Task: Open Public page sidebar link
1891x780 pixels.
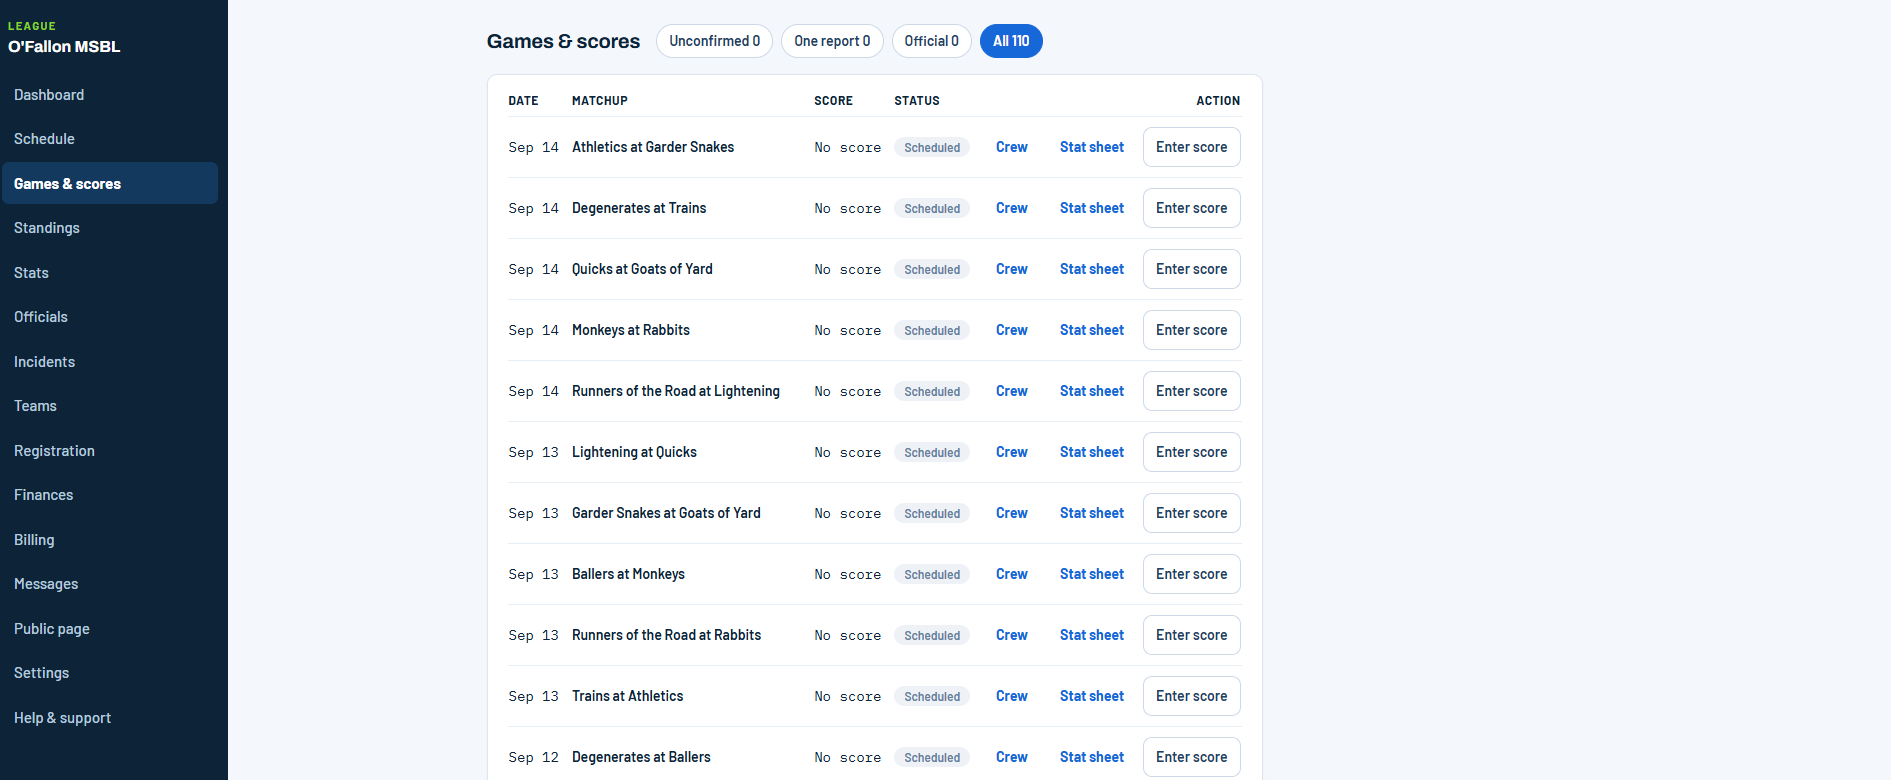Action: pyautogui.click(x=110, y=628)
